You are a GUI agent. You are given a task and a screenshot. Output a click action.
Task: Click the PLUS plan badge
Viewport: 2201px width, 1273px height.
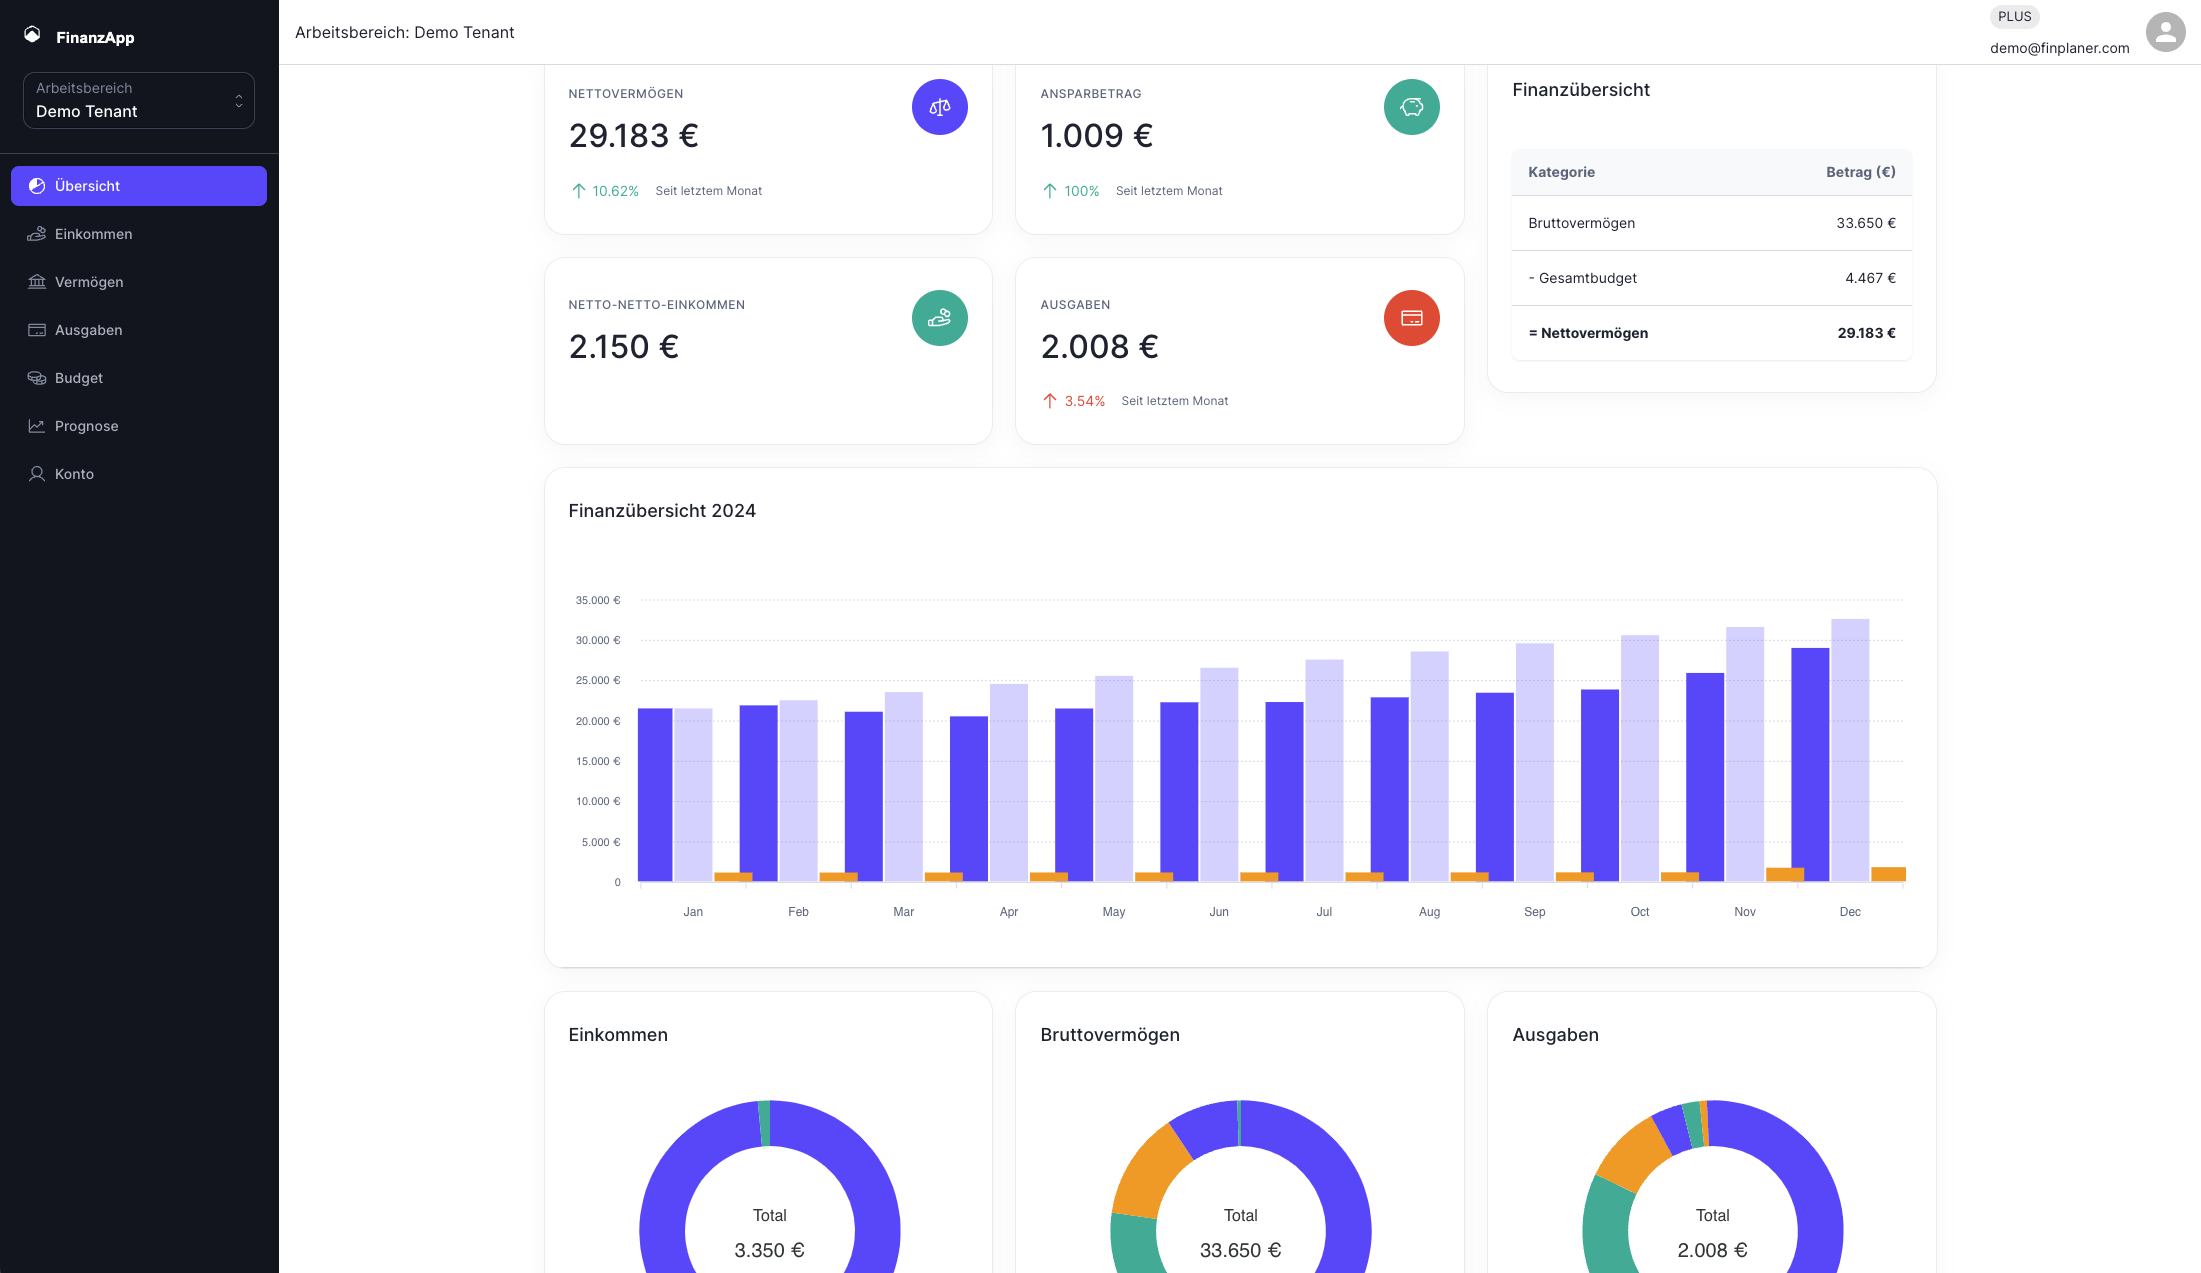(2014, 17)
